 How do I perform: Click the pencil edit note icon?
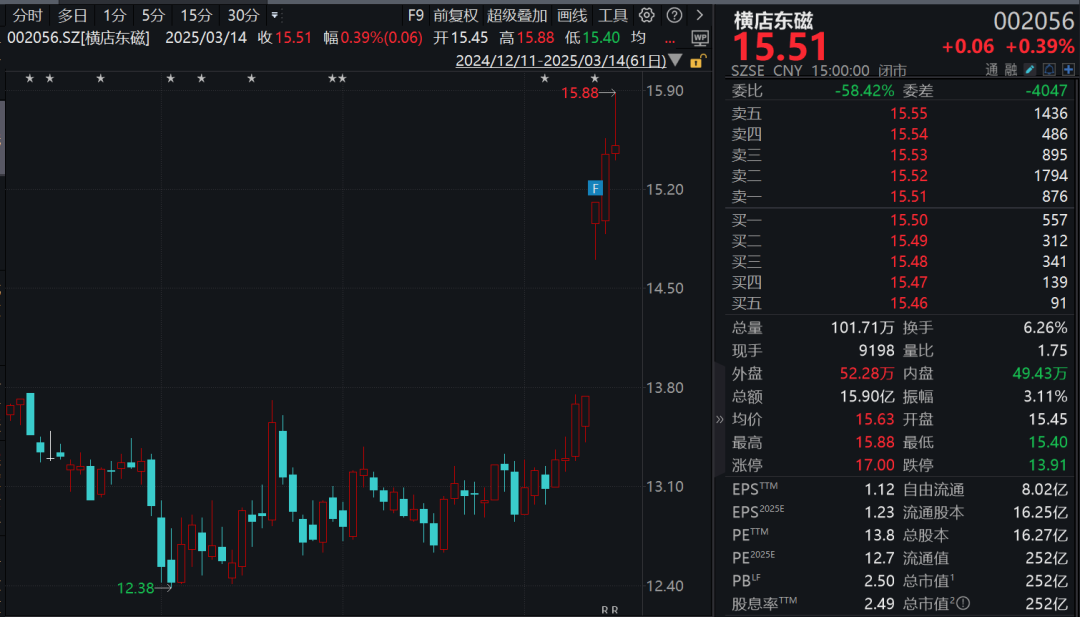[1030, 70]
